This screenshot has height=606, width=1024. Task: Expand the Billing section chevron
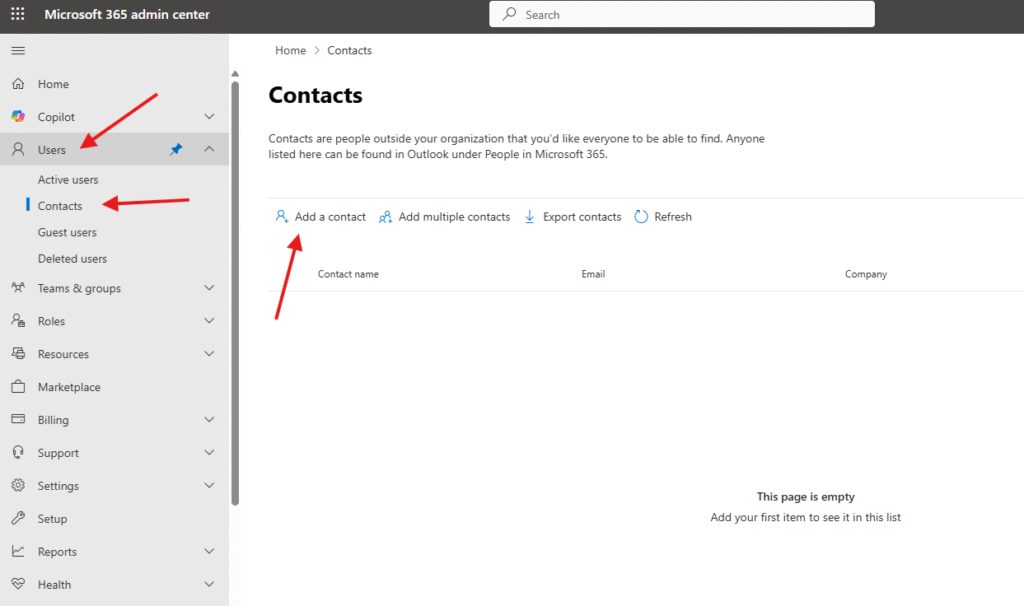(209, 420)
